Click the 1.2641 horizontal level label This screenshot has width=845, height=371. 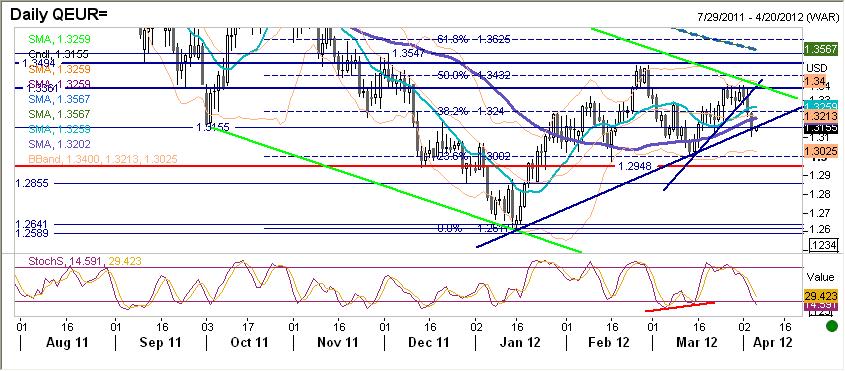point(32,224)
